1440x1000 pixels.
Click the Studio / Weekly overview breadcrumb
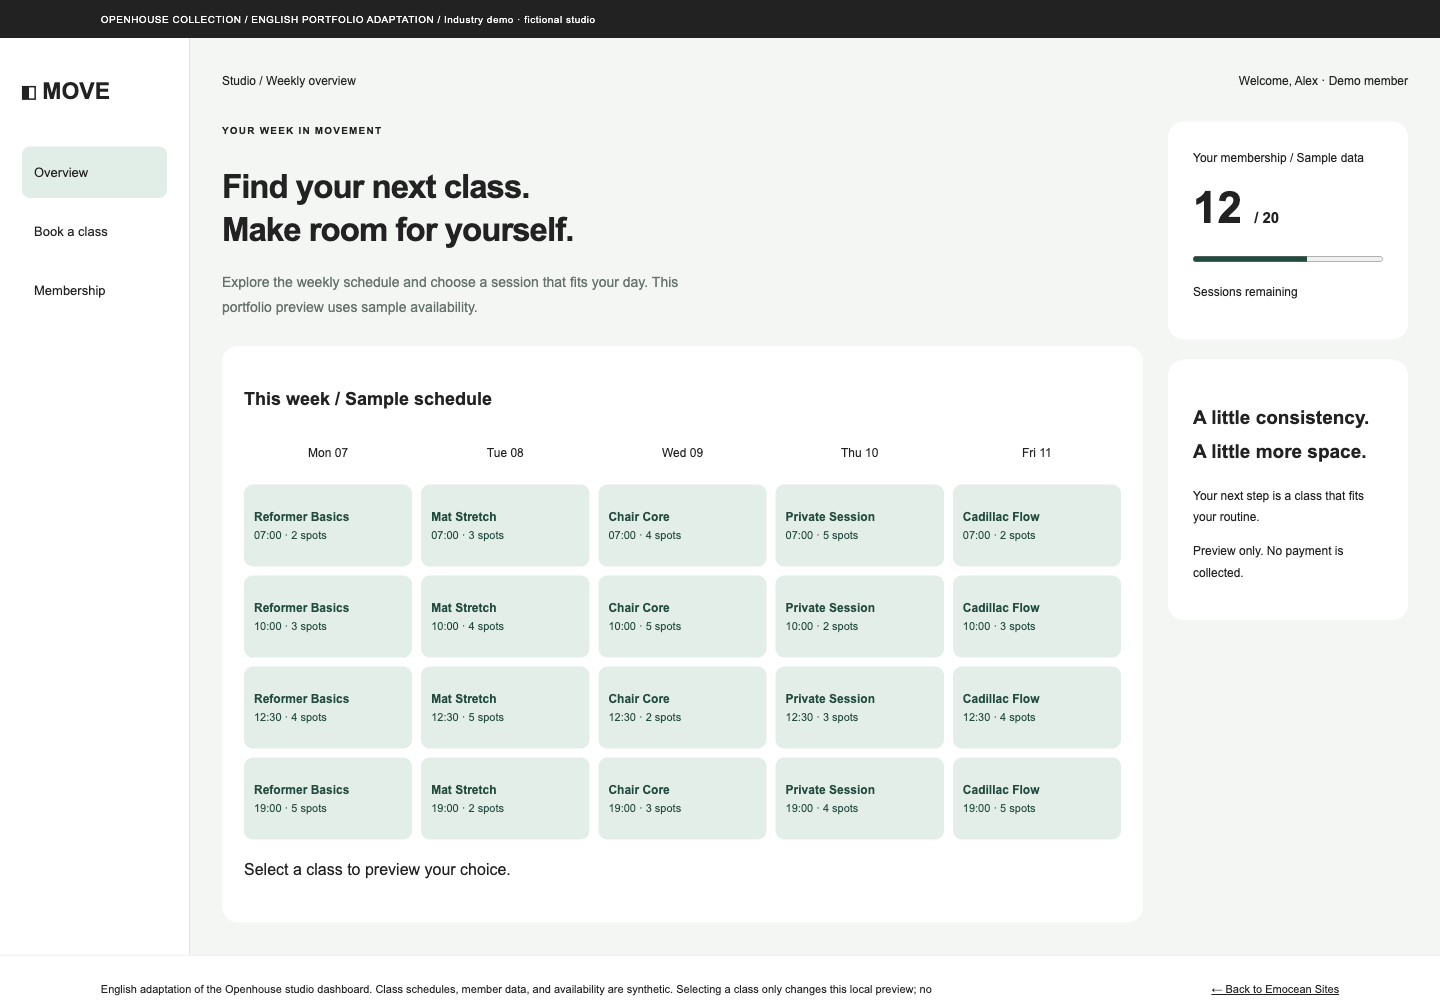pyautogui.click(x=289, y=81)
